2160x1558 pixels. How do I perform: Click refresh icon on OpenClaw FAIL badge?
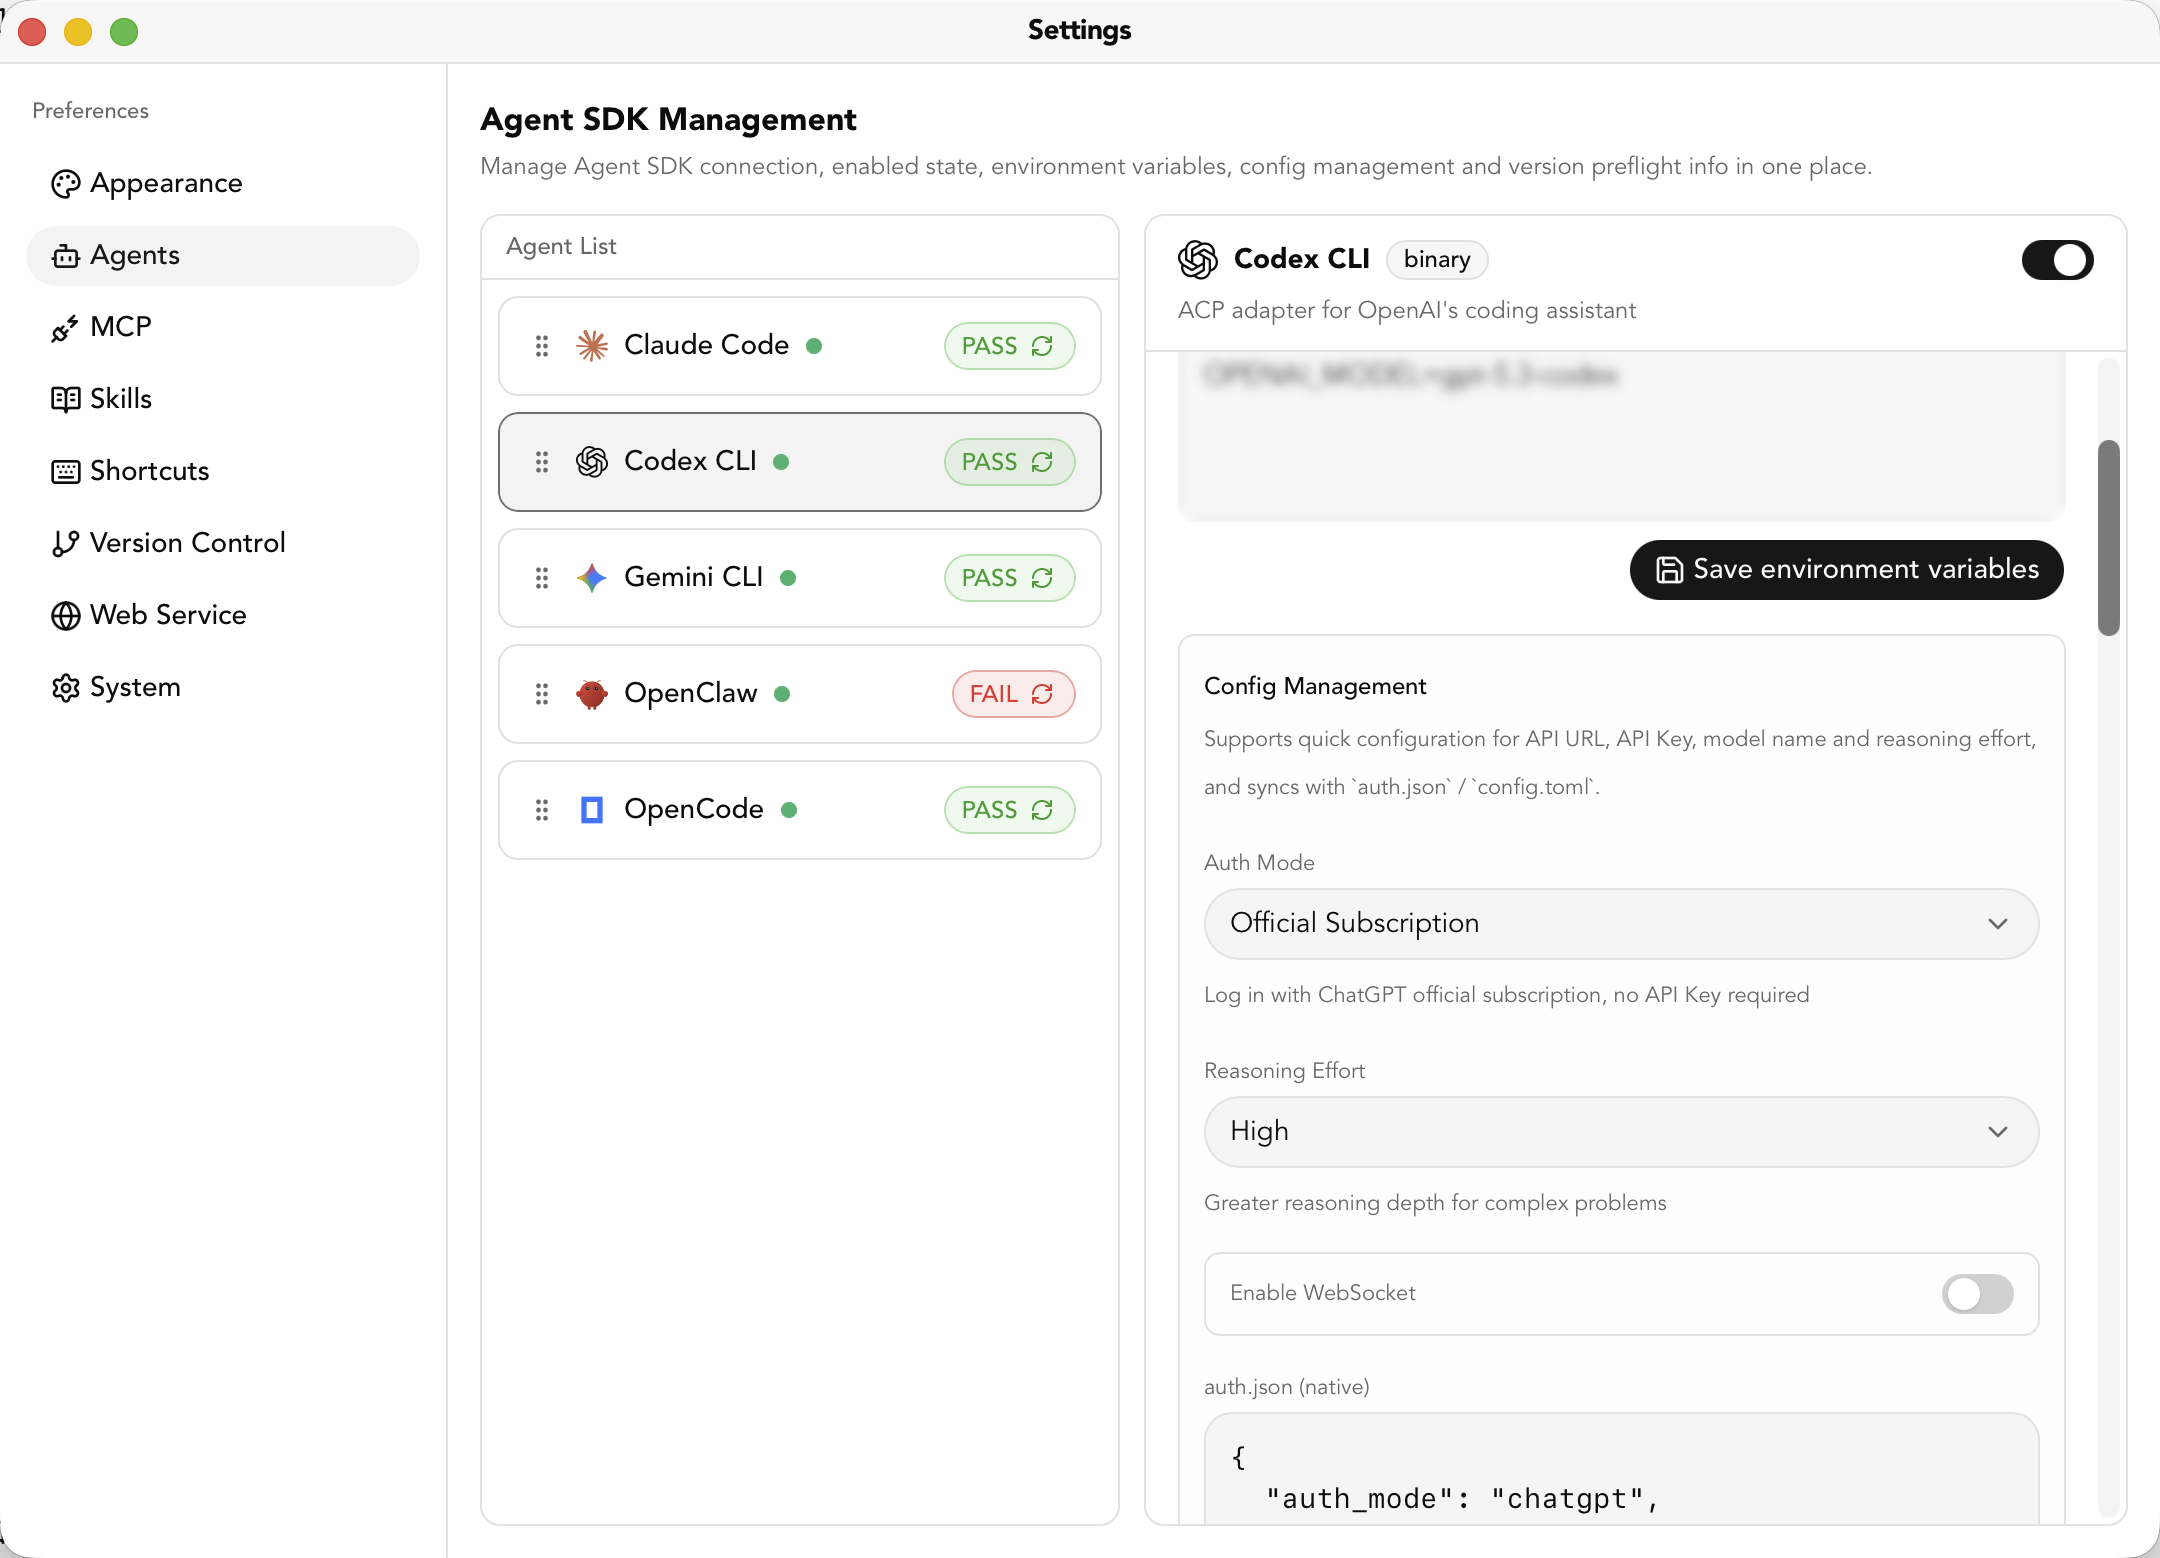pos(1042,694)
